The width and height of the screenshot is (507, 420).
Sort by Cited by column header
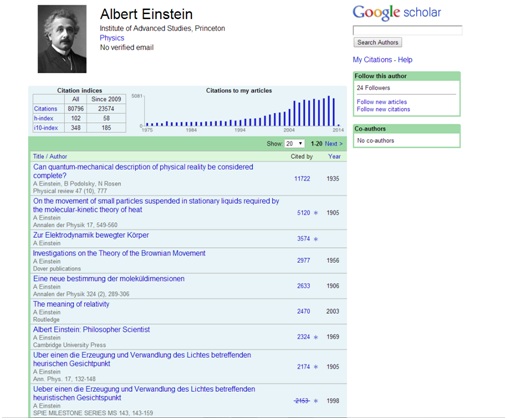[x=301, y=156]
